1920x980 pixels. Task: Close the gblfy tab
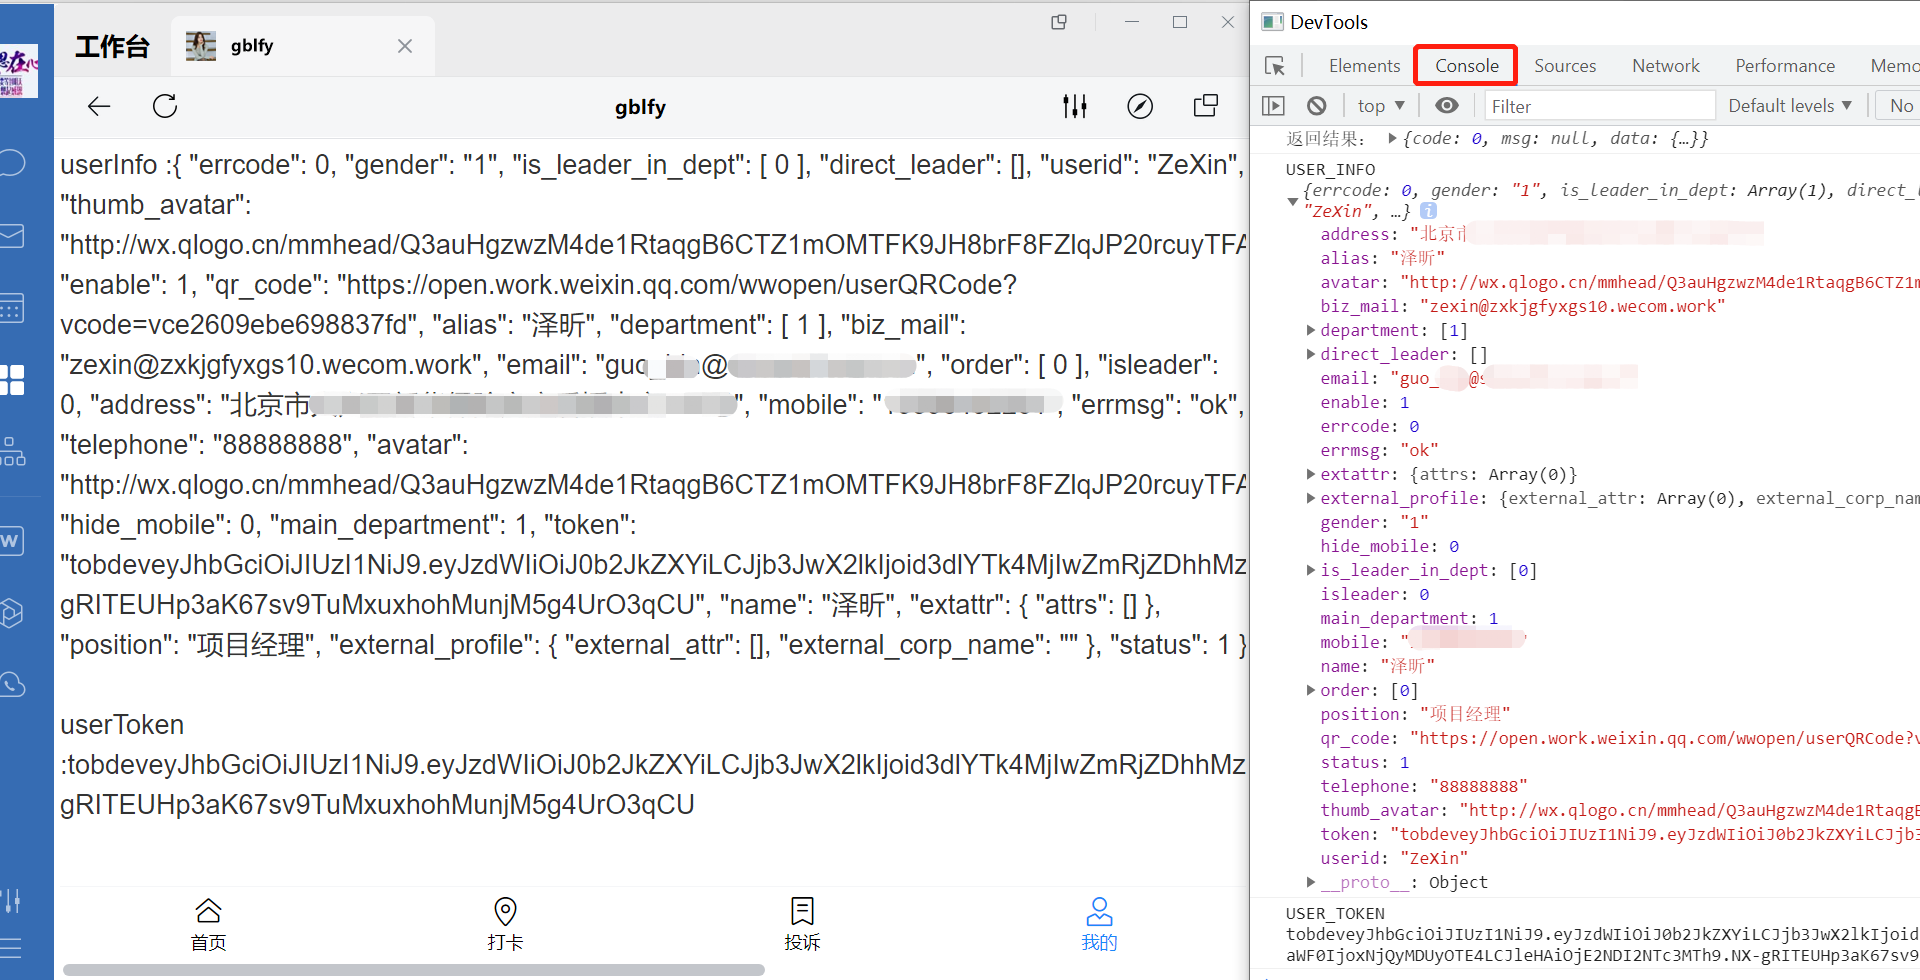(x=405, y=46)
